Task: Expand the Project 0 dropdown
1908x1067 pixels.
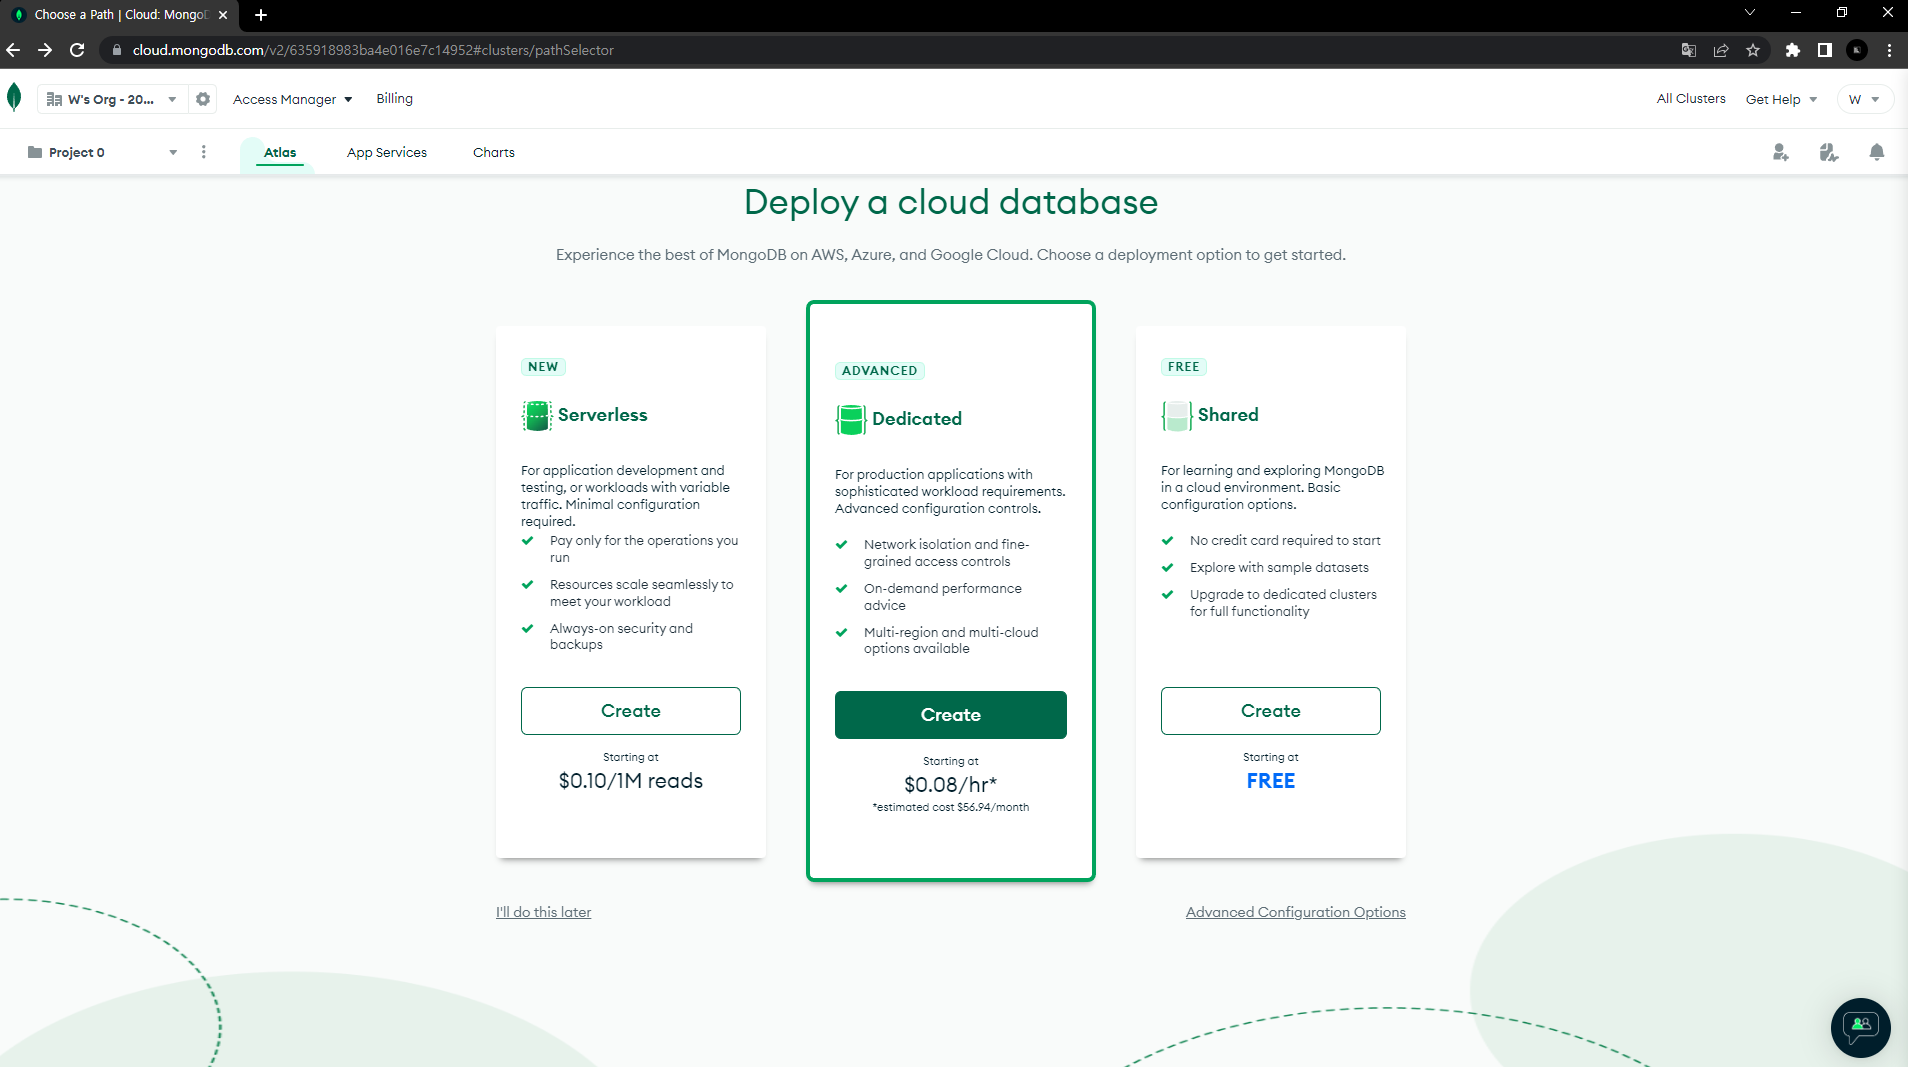Action: [103, 152]
